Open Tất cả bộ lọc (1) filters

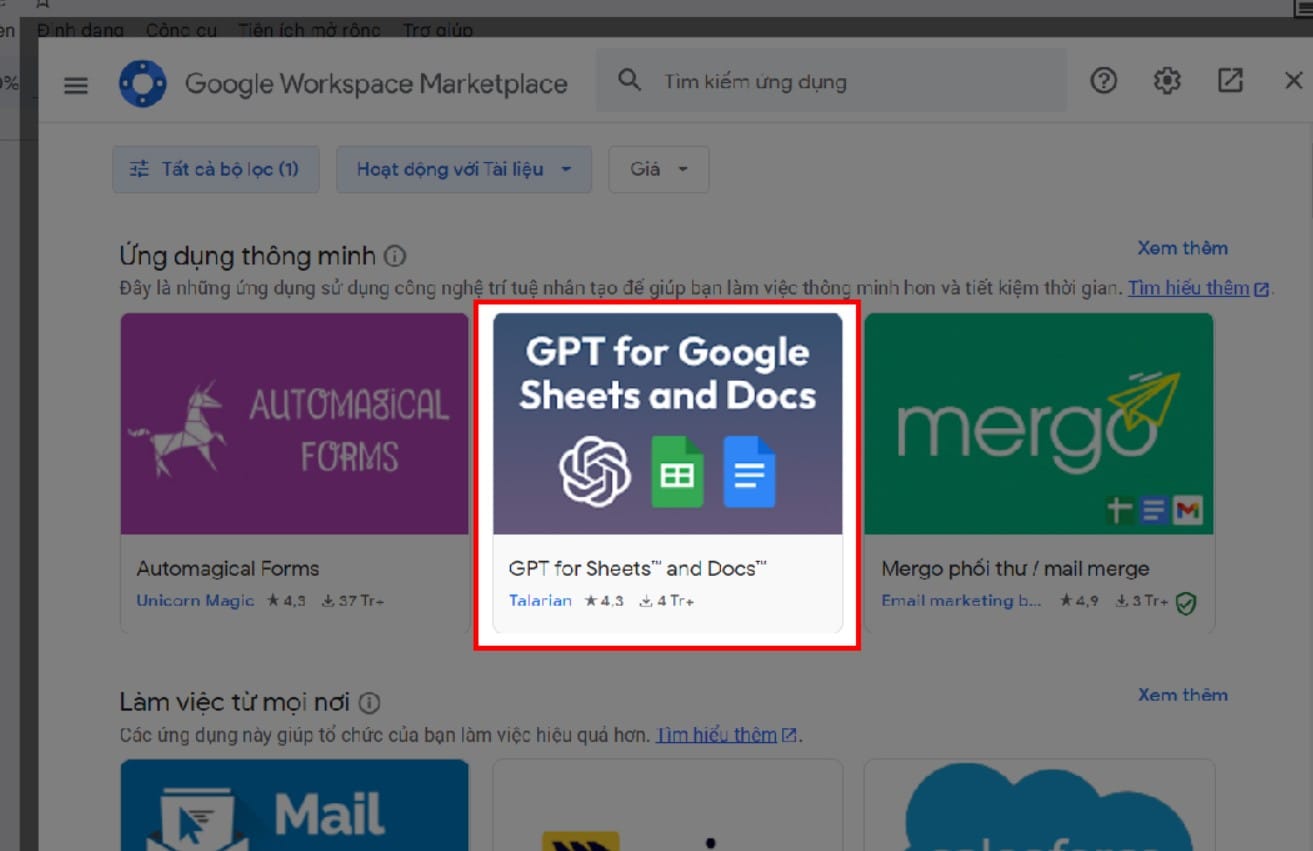click(x=216, y=169)
